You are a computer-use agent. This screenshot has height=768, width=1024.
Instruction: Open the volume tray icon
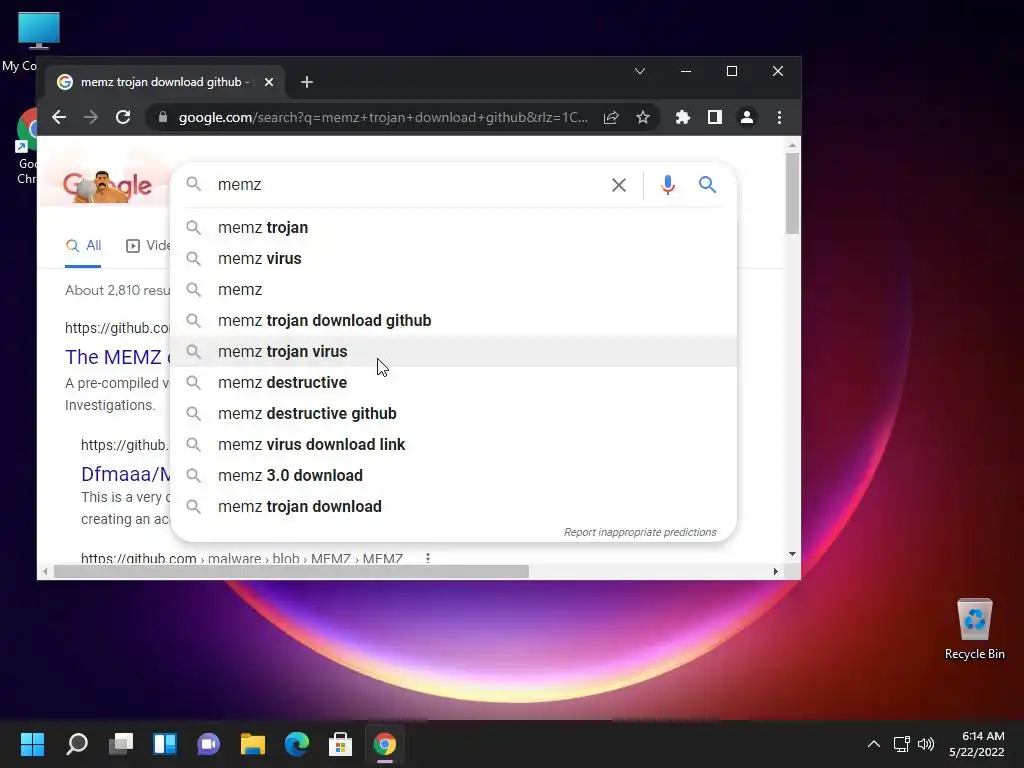(926, 744)
